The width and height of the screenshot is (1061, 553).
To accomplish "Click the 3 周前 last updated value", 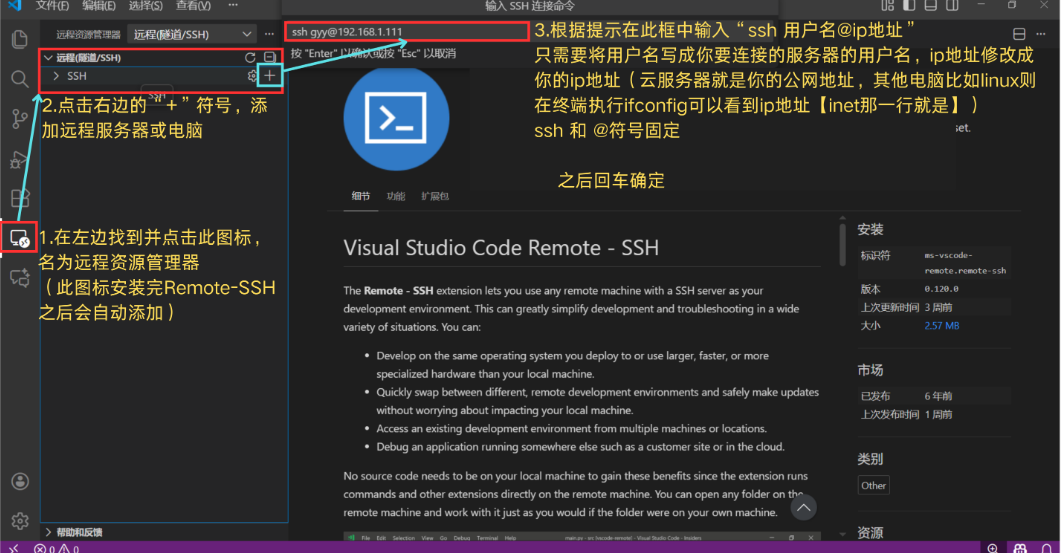I will (x=938, y=307).
